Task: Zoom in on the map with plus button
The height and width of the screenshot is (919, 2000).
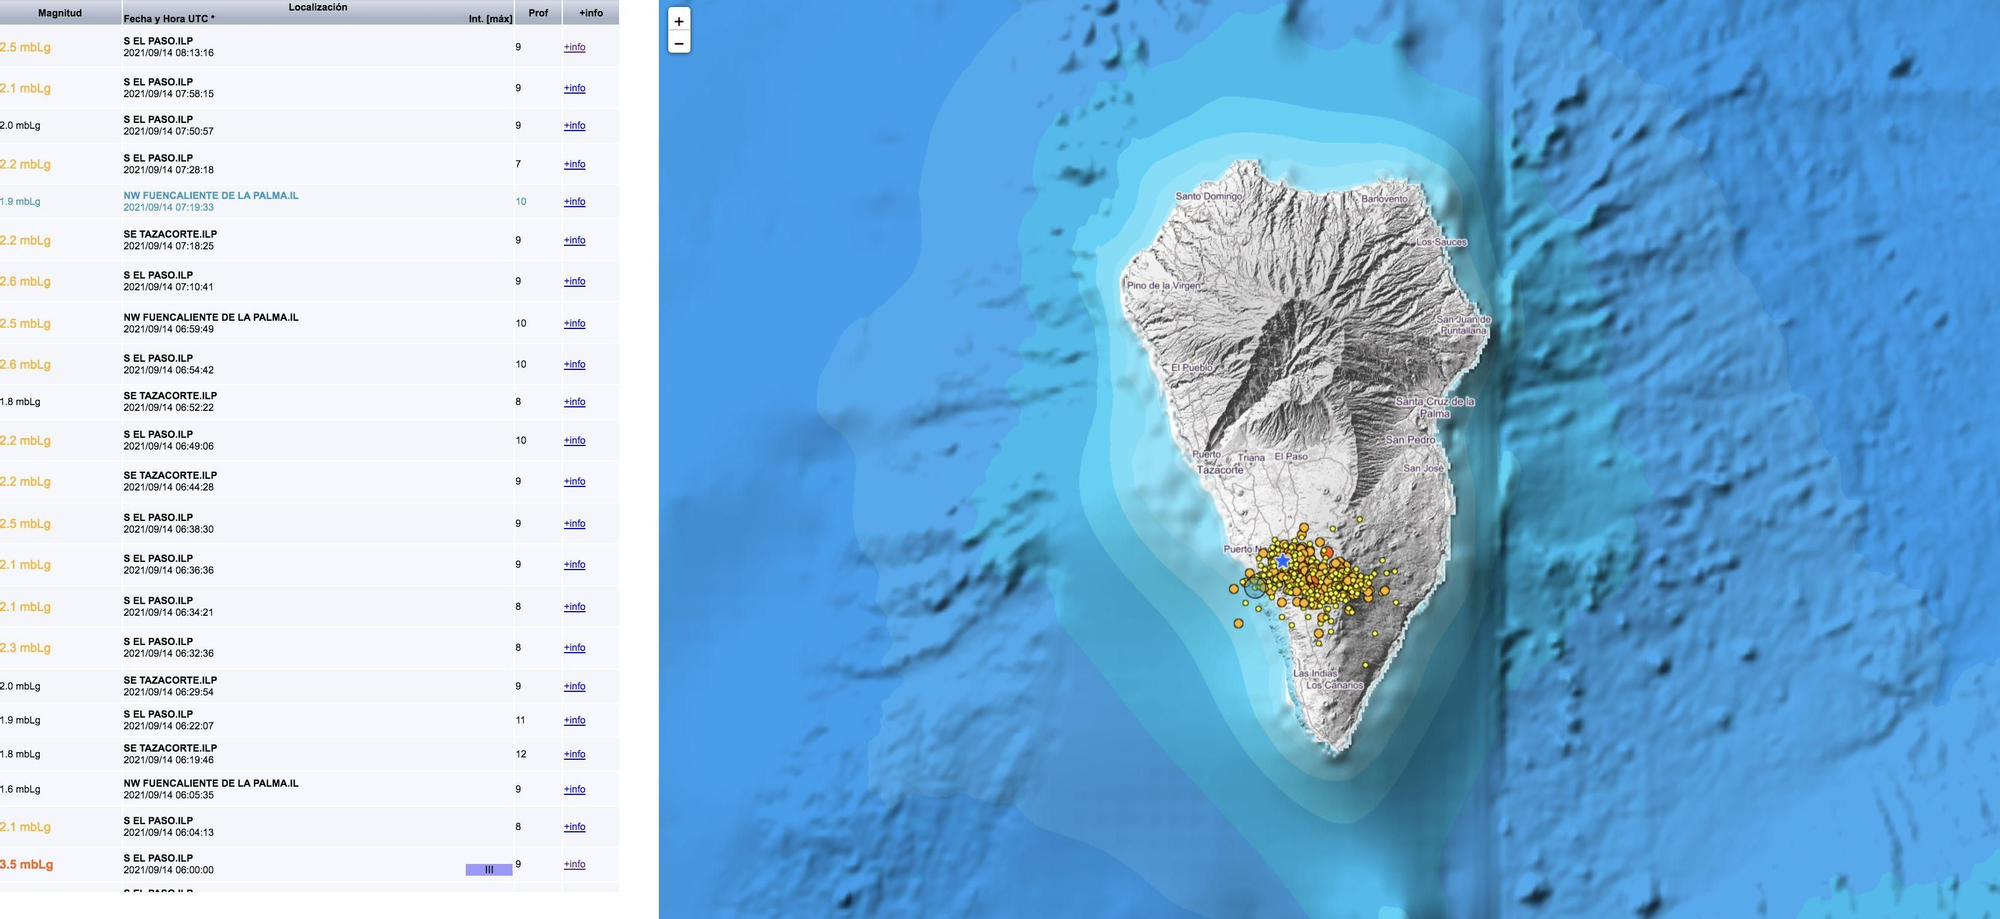Action: [680, 19]
